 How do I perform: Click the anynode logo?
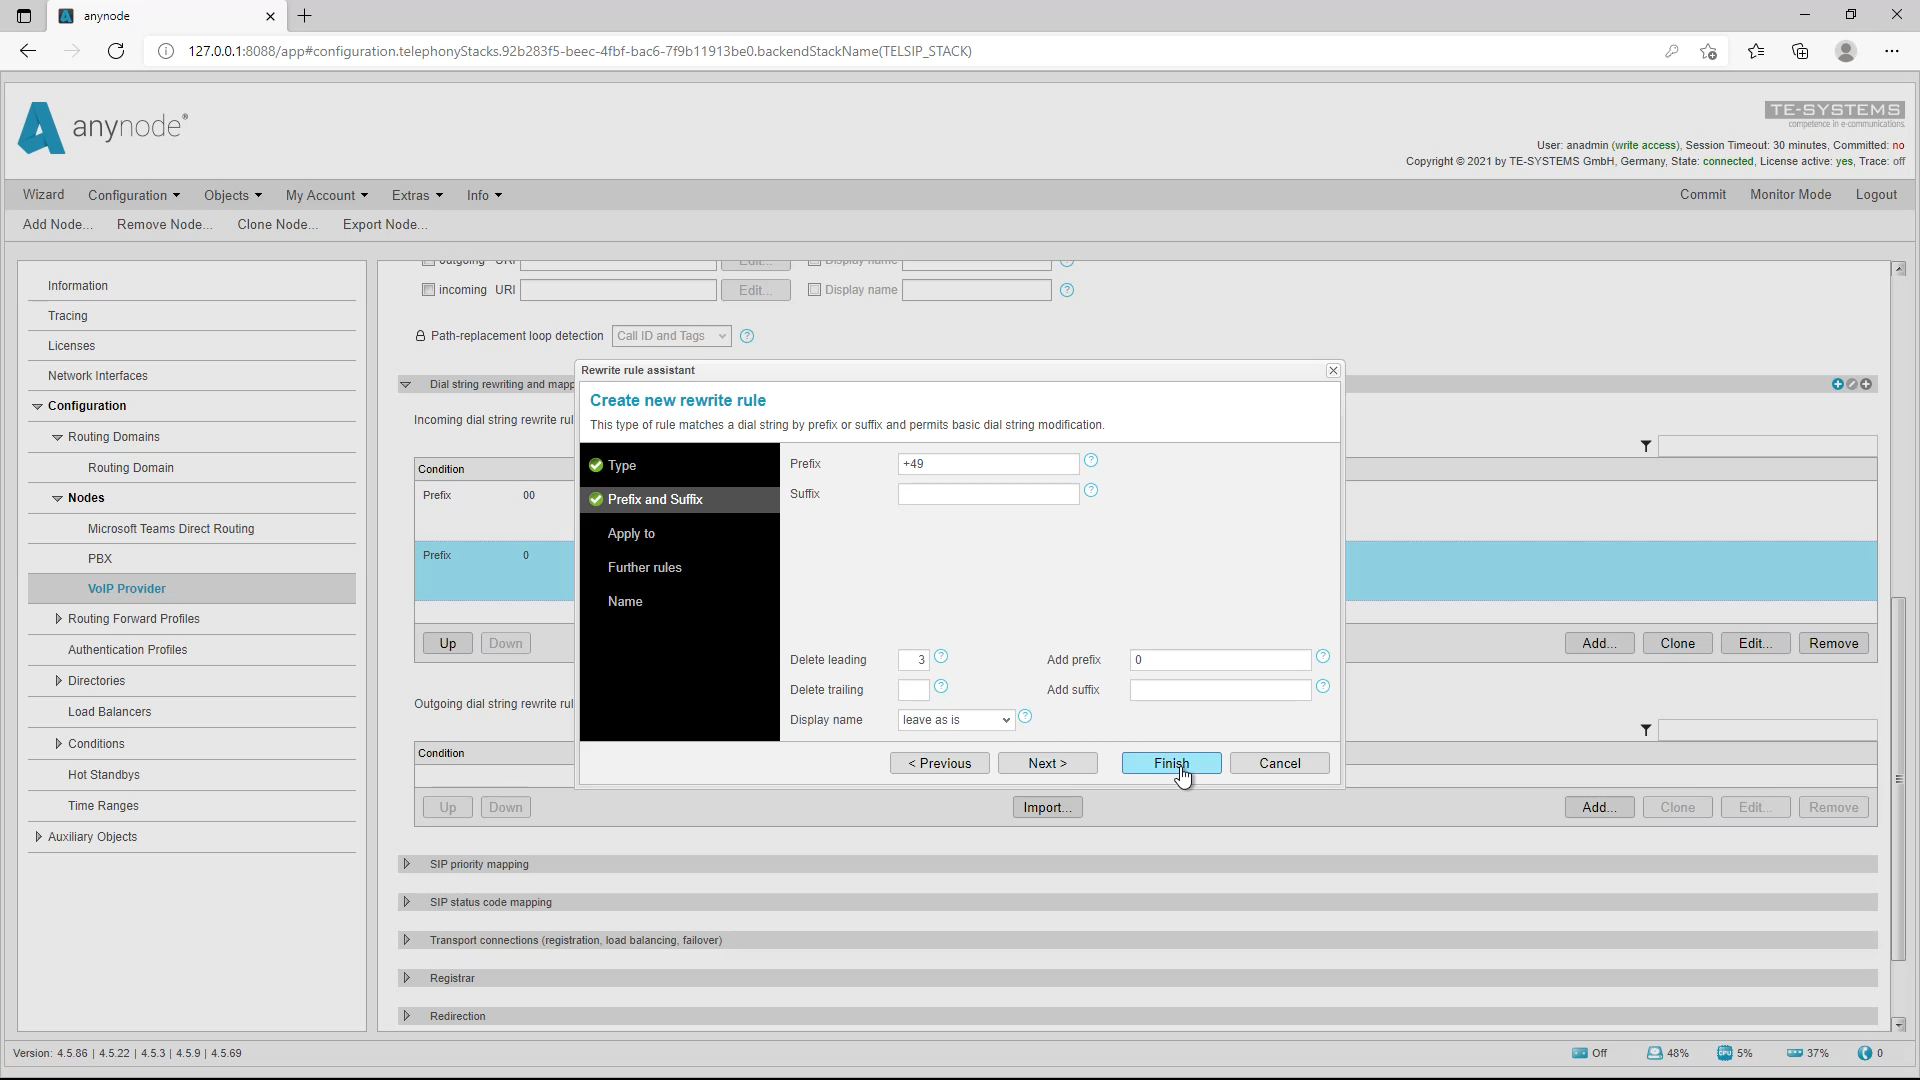[103, 128]
